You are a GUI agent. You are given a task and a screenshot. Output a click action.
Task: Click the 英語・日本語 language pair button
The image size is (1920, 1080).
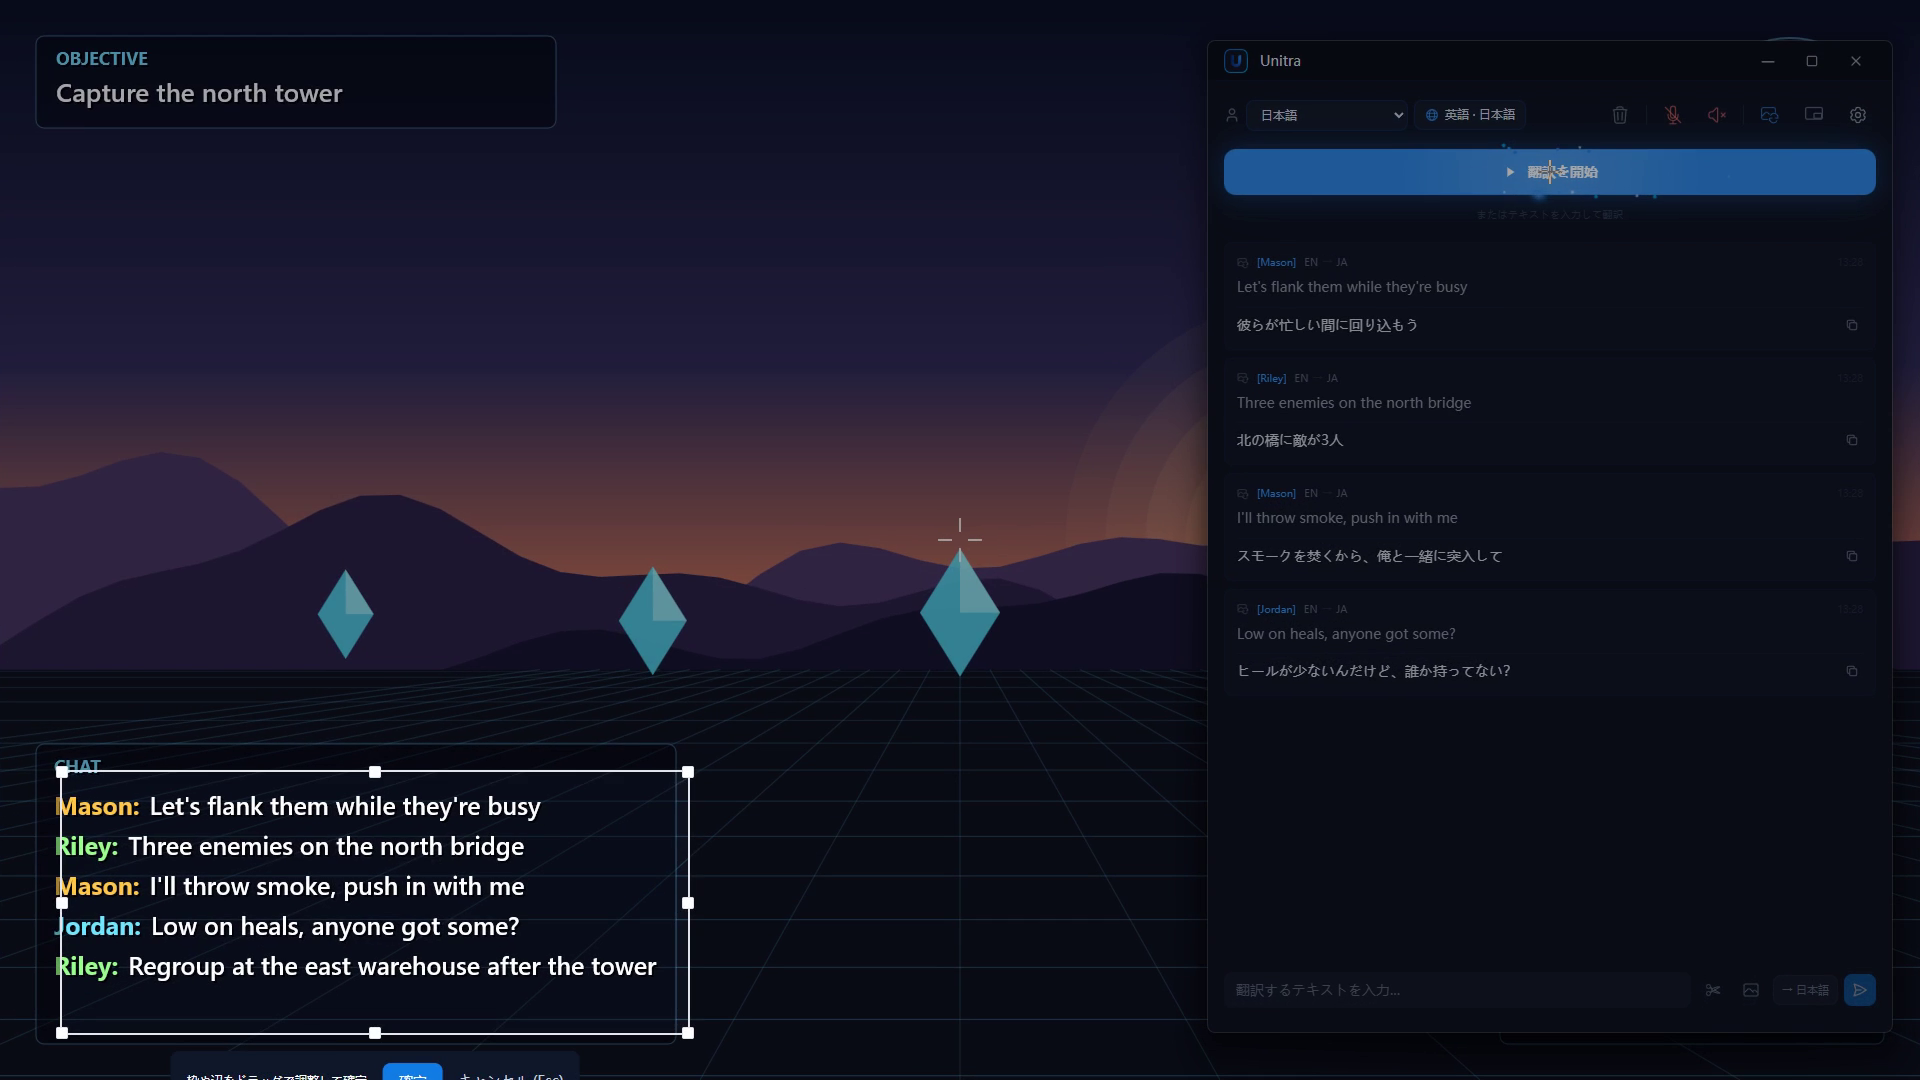point(1470,115)
